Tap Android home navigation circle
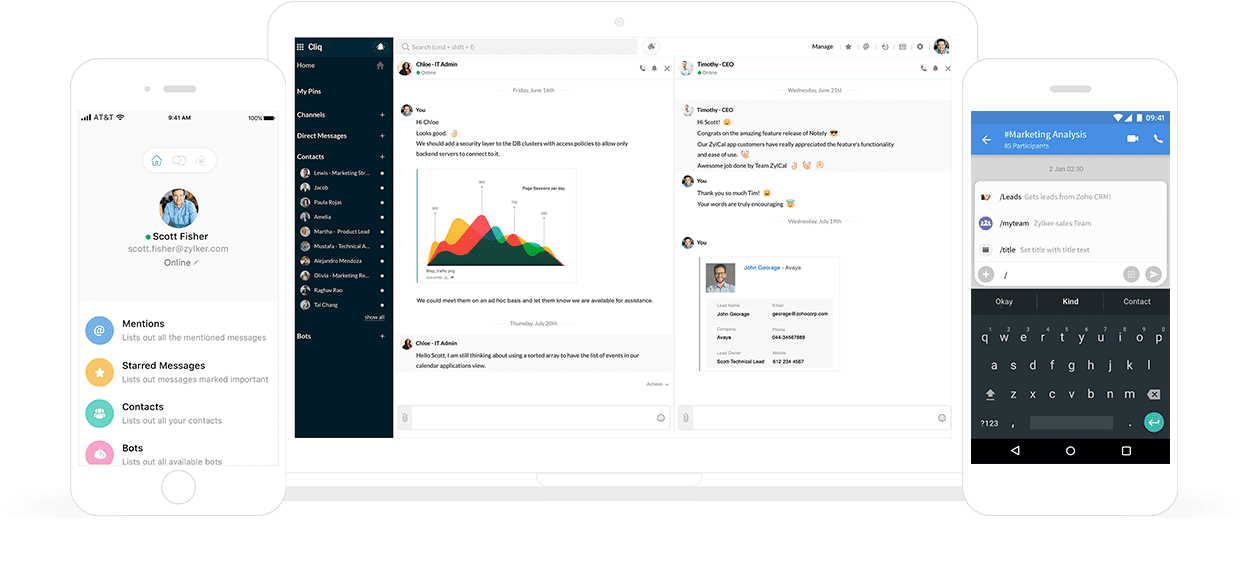This screenshot has width=1249, height=570. click(1070, 451)
